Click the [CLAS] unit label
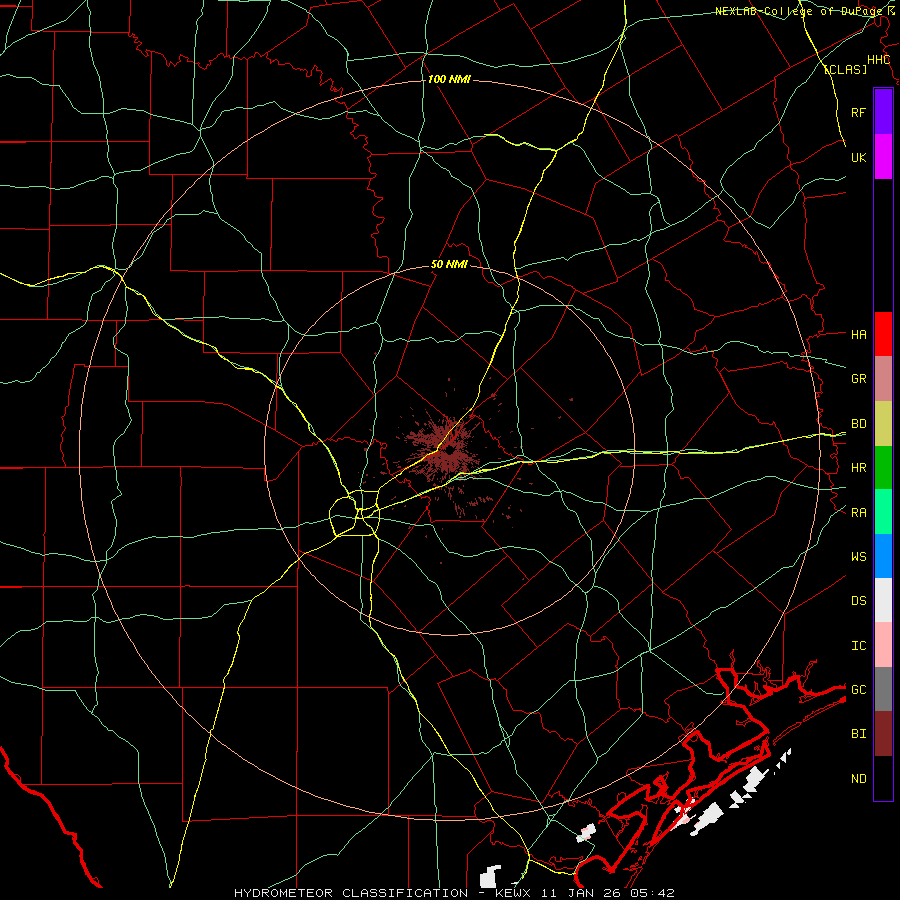The width and height of the screenshot is (900, 900). tap(845, 69)
